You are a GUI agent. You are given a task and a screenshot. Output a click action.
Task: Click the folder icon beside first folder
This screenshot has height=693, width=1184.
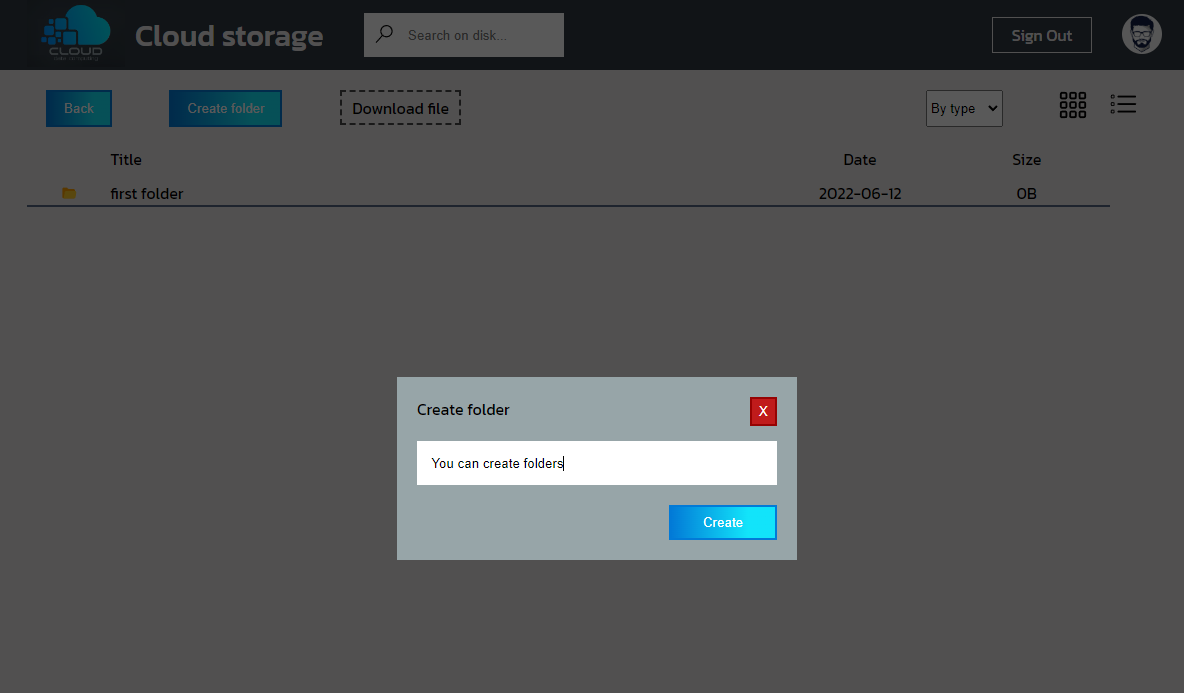click(x=68, y=193)
